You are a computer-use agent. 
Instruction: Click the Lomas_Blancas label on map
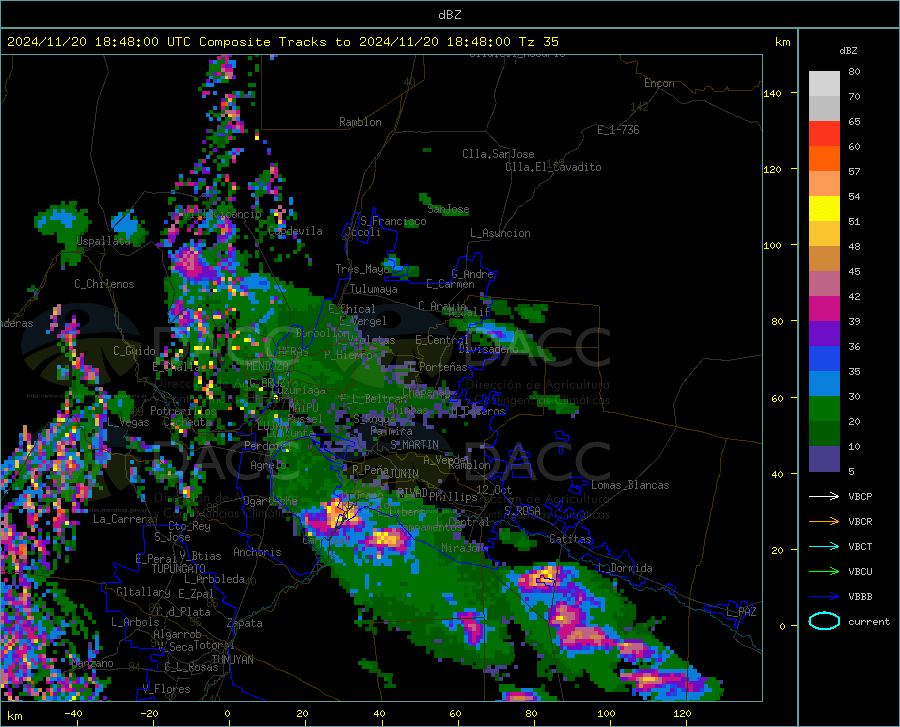click(630, 485)
